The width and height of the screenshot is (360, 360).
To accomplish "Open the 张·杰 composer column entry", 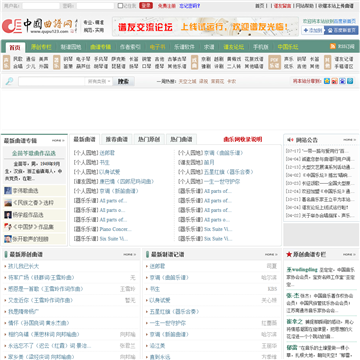I will (293, 295).
